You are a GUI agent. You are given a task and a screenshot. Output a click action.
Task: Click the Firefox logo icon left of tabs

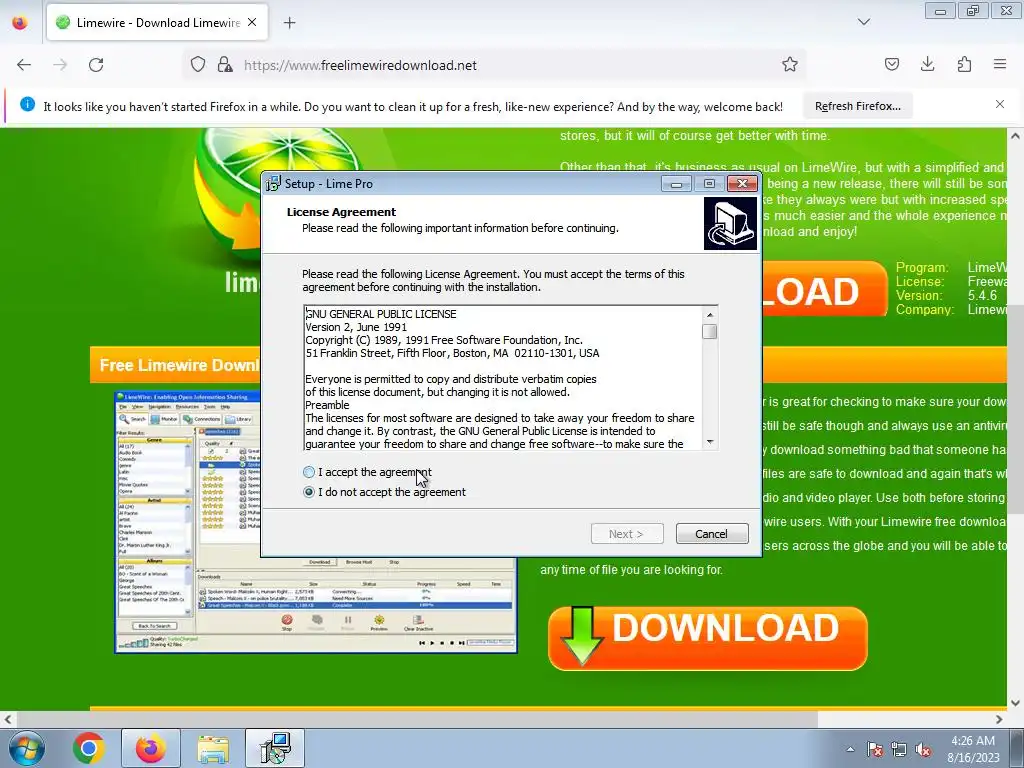click(20, 22)
